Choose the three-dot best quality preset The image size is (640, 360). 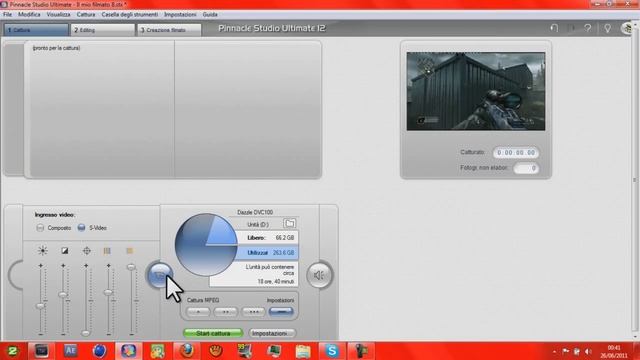point(253,312)
